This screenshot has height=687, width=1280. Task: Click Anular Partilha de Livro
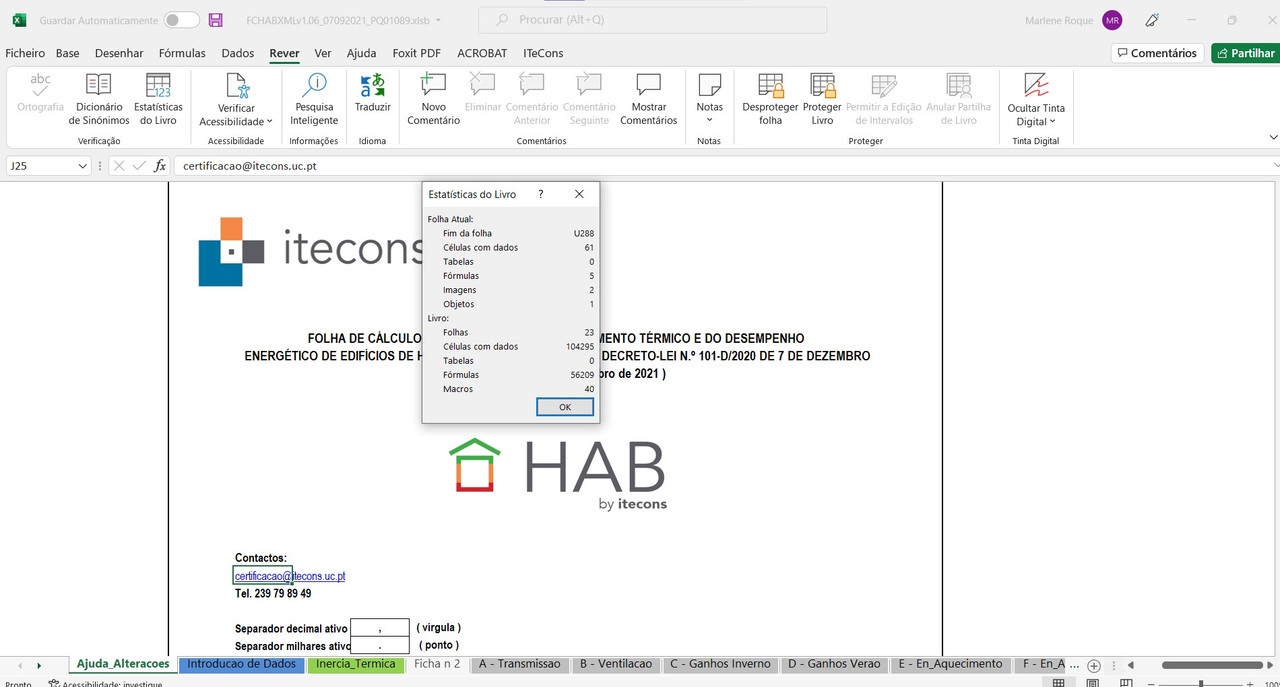click(x=958, y=98)
